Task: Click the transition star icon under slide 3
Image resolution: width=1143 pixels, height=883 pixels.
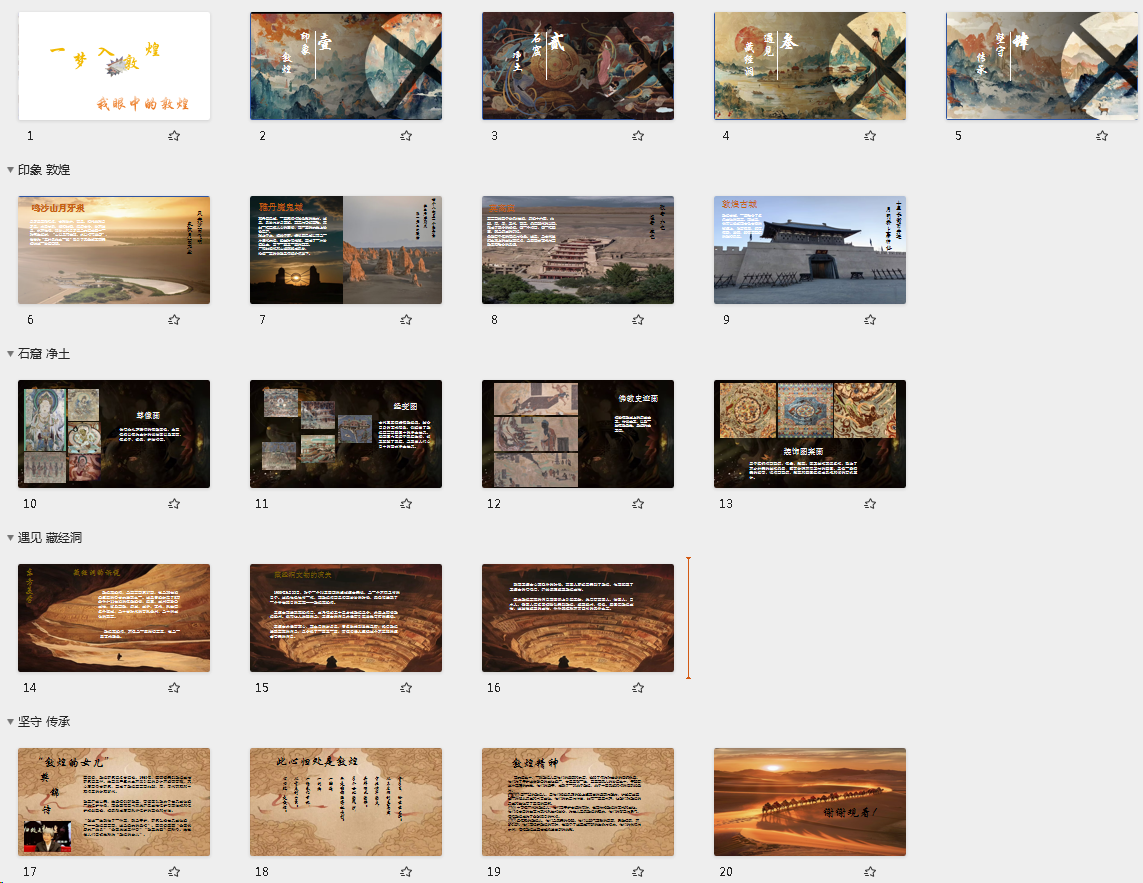Action: click(x=638, y=136)
